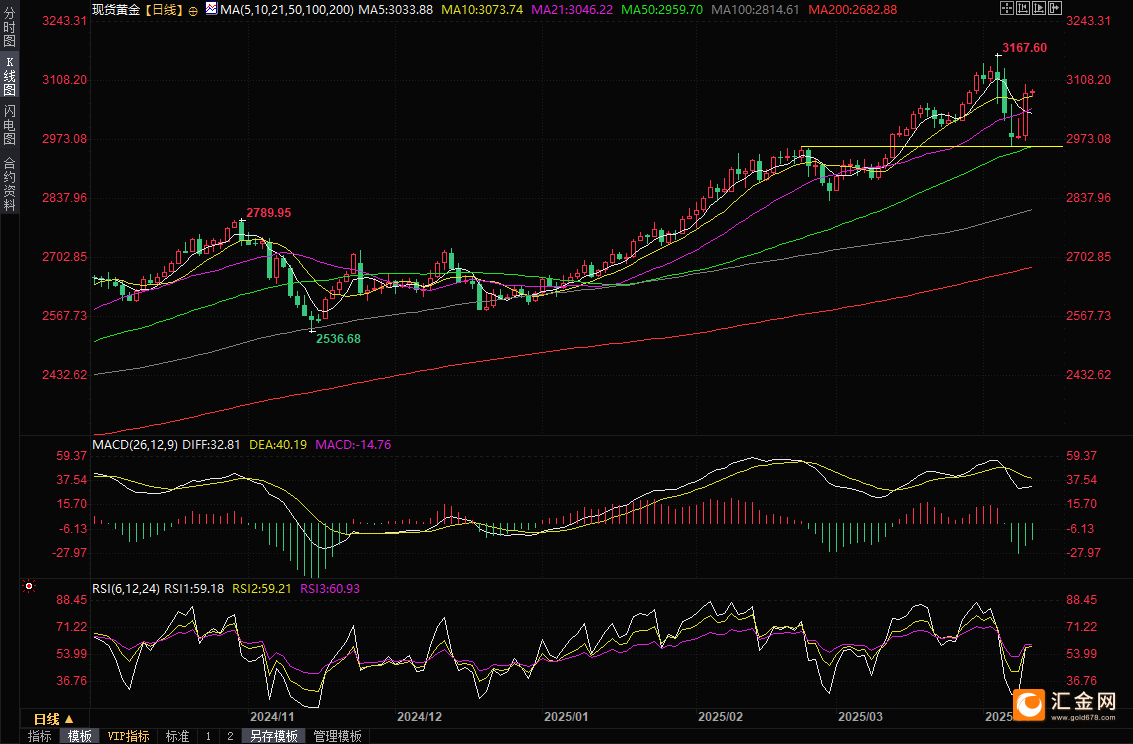Select template number 2
1133x744 pixels.
click(x=230, y=736)
